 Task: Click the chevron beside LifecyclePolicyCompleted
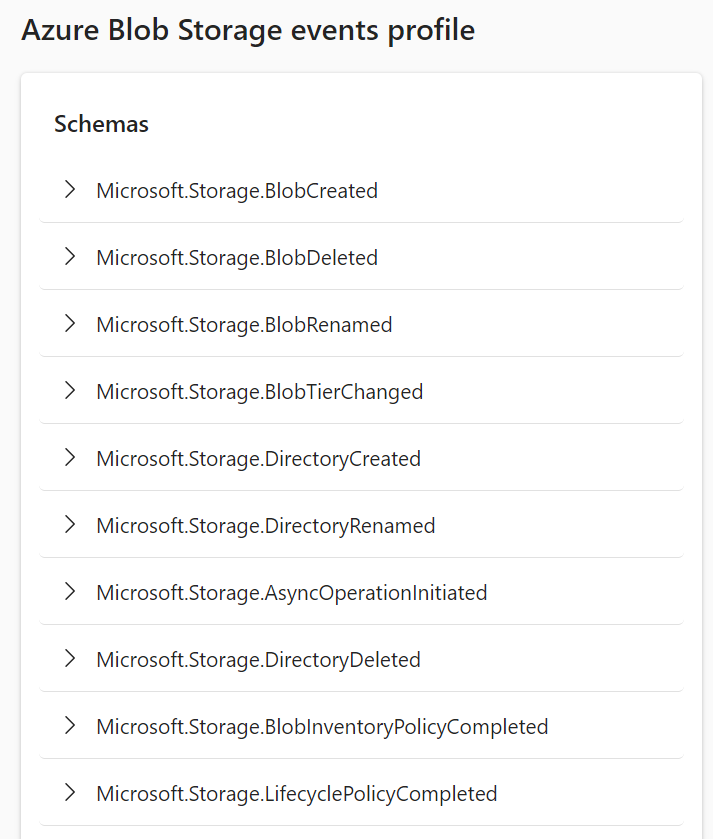coord(69,793)
